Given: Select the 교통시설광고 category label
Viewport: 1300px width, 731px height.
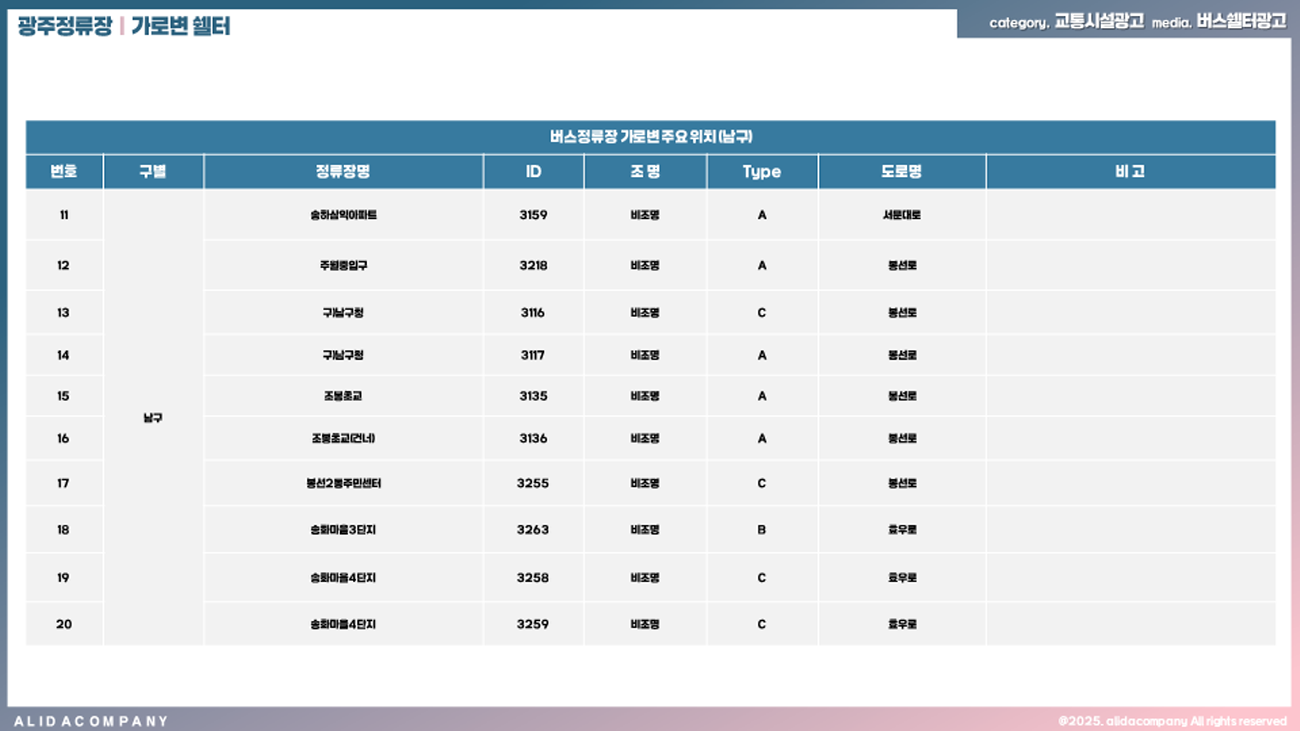Looking at the screenshot, I should tap(1098, 21).
